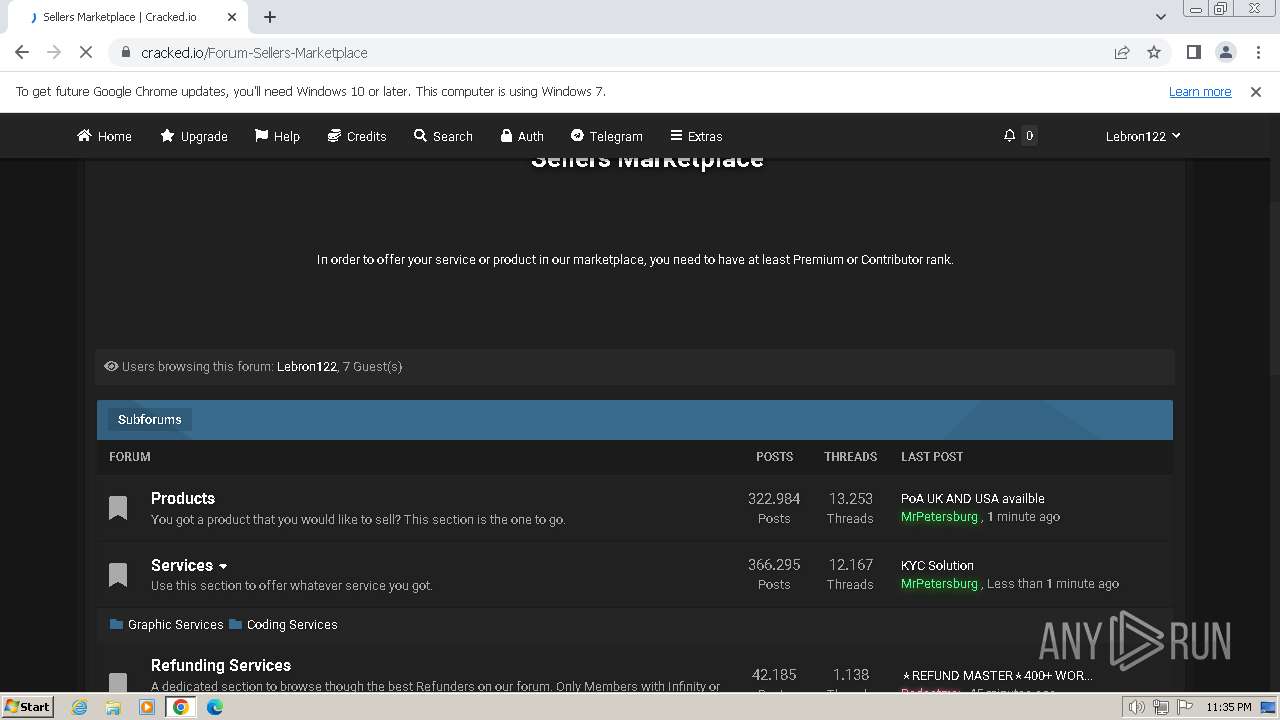Open Coding Services subforum
The image size is (1280, 720).
pyautogui.click(x=292, y=624)
